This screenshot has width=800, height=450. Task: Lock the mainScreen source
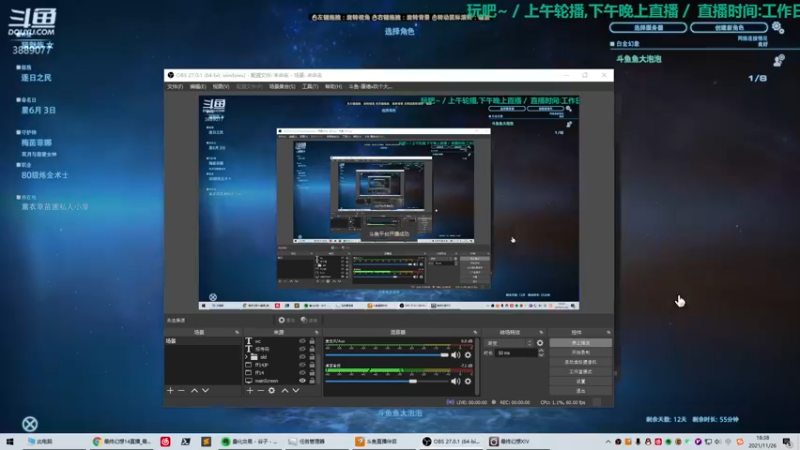(312, 381)
